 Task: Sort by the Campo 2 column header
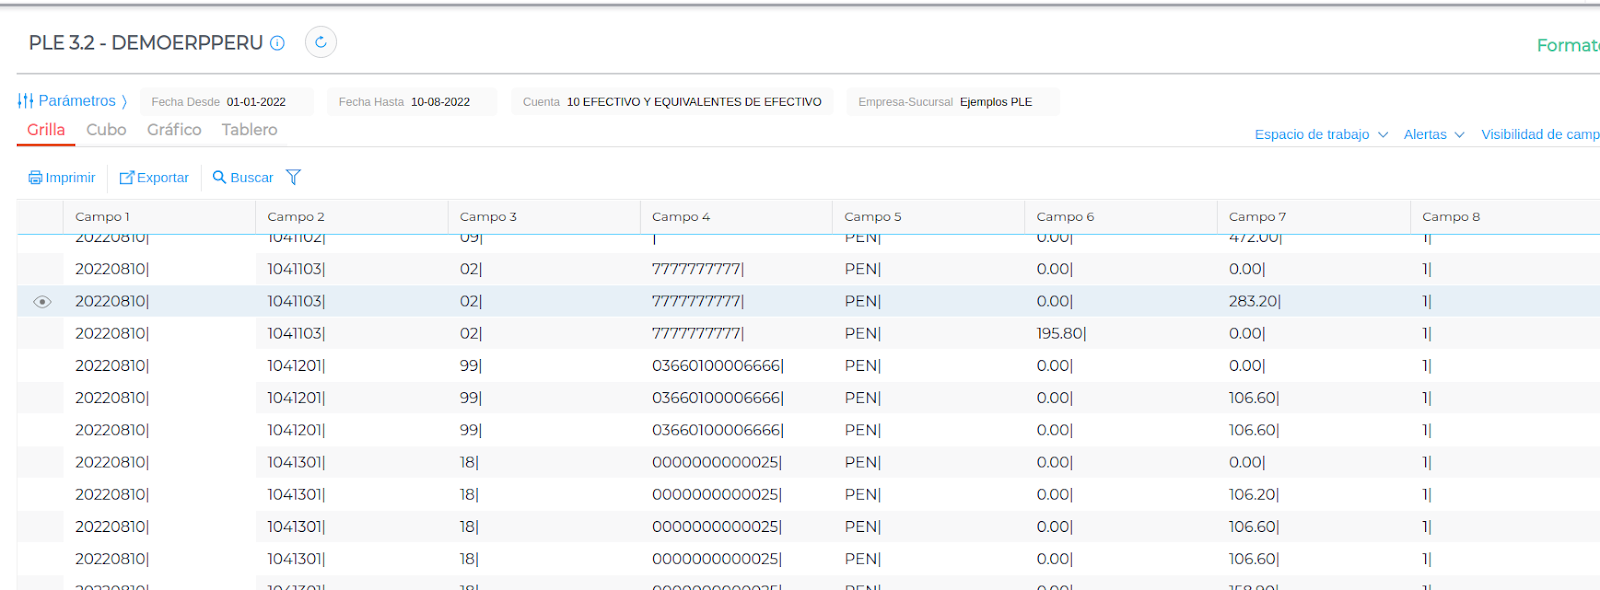(352, 217)
